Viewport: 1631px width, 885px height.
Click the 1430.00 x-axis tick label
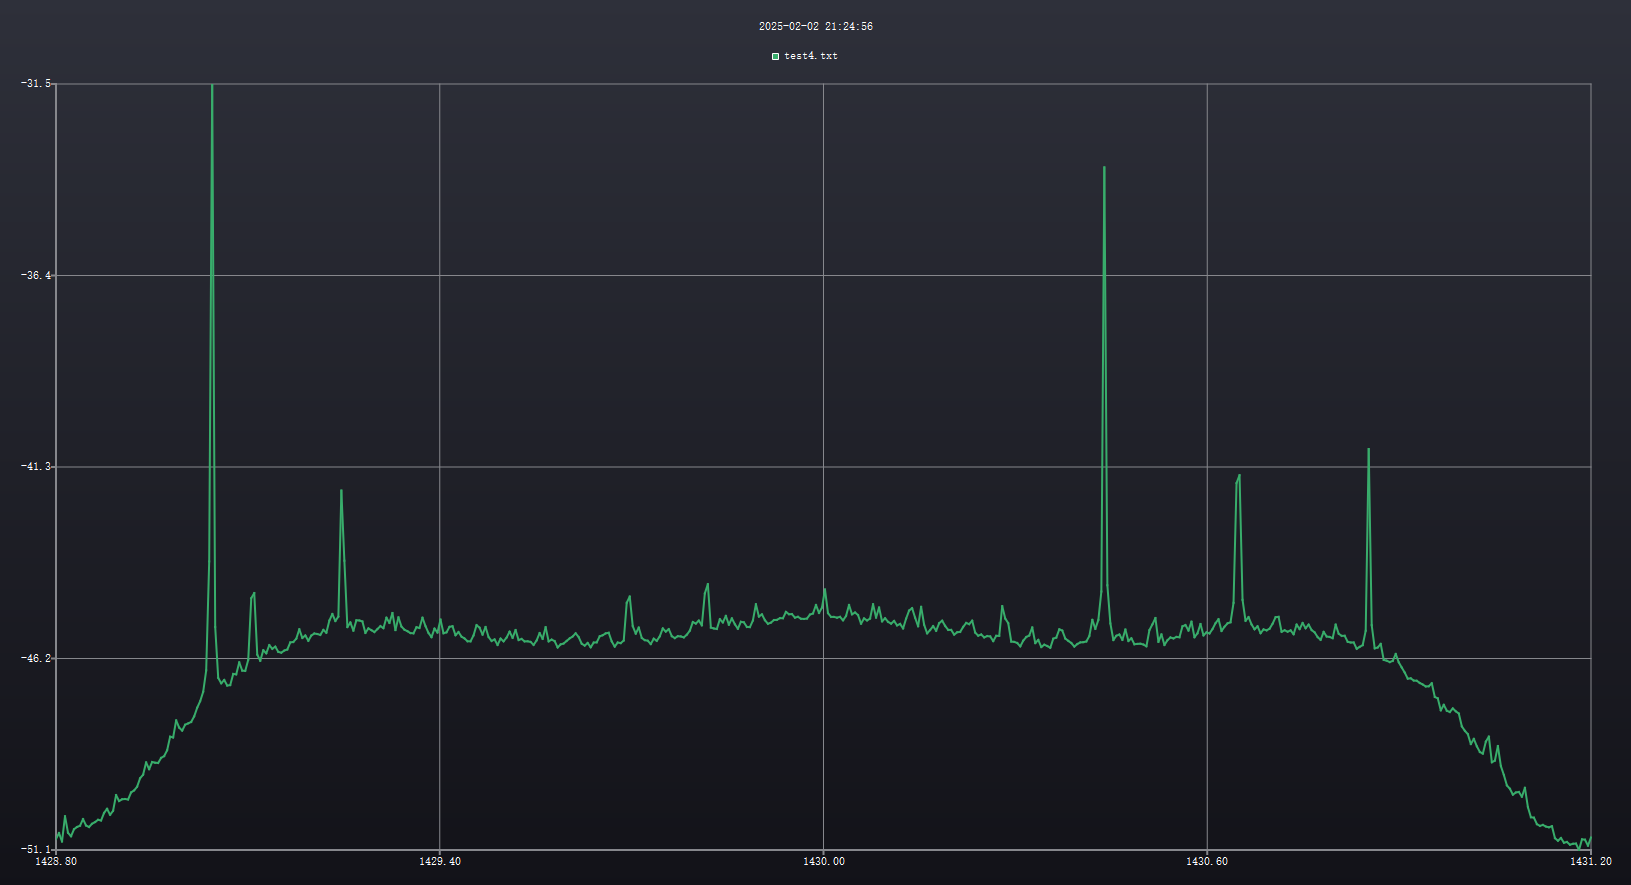coord(823,861)
